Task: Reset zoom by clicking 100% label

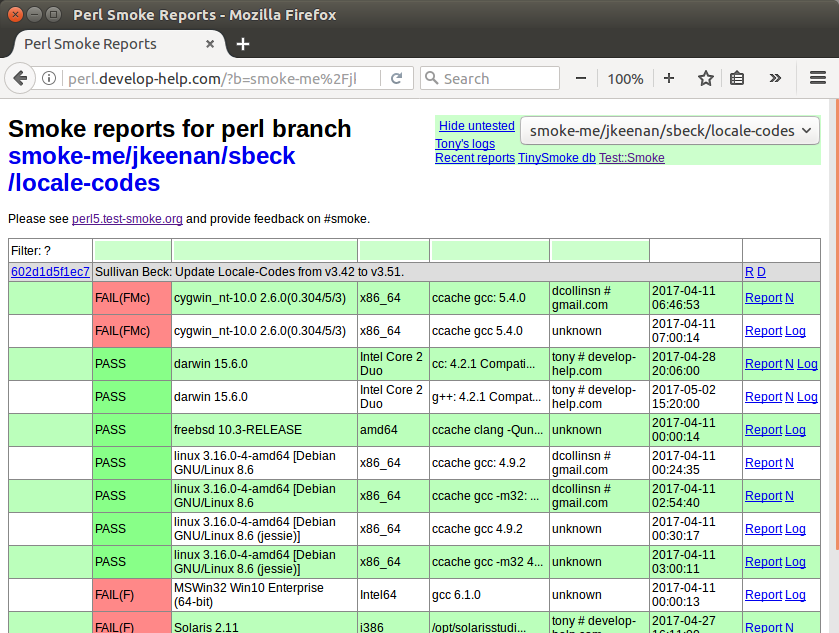Action: click(625, 78)
